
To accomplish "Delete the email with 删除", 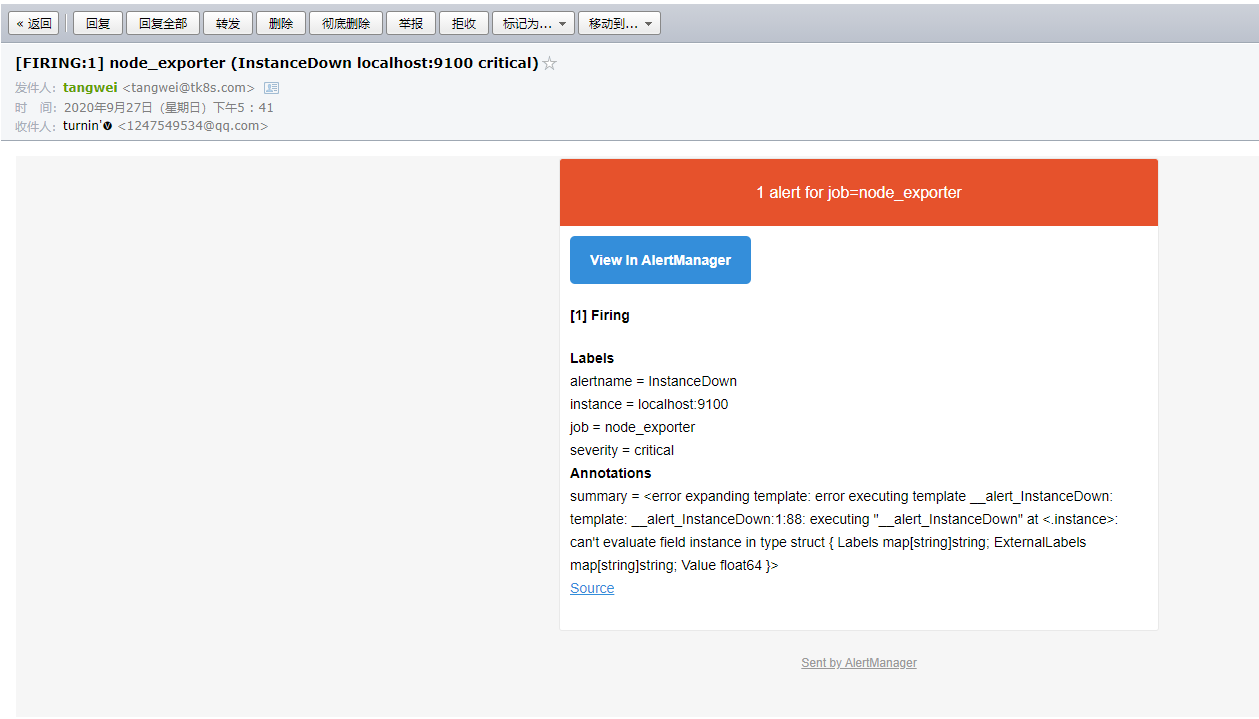I will (281, 23).
